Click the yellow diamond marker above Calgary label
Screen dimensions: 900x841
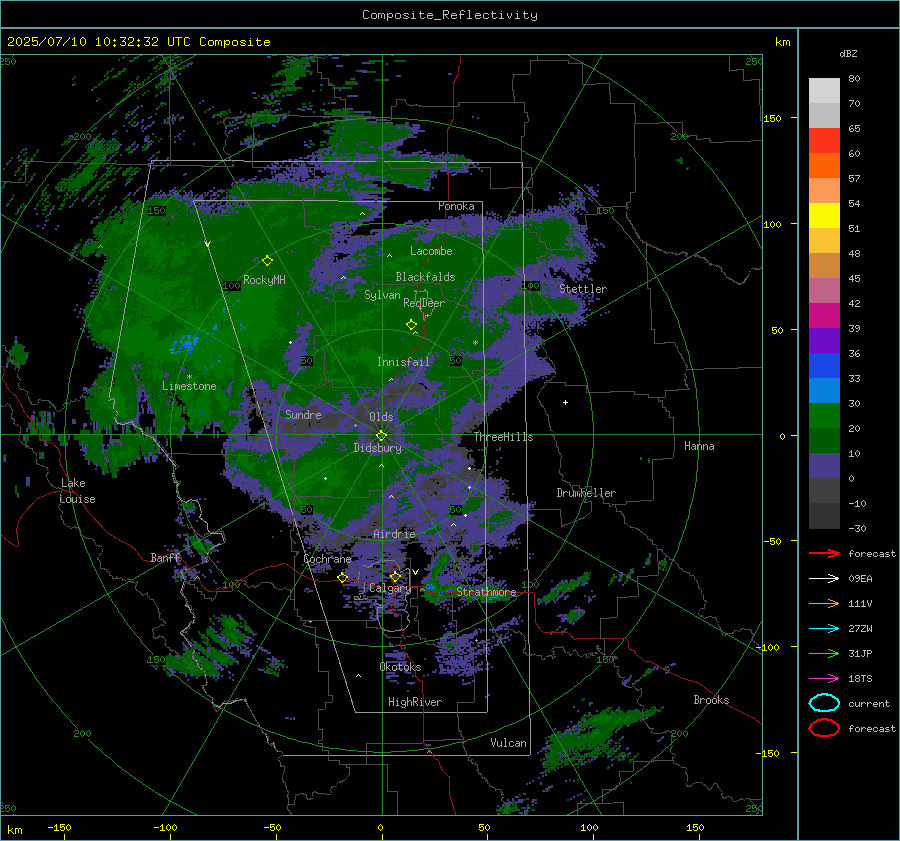tap(395, 576)
